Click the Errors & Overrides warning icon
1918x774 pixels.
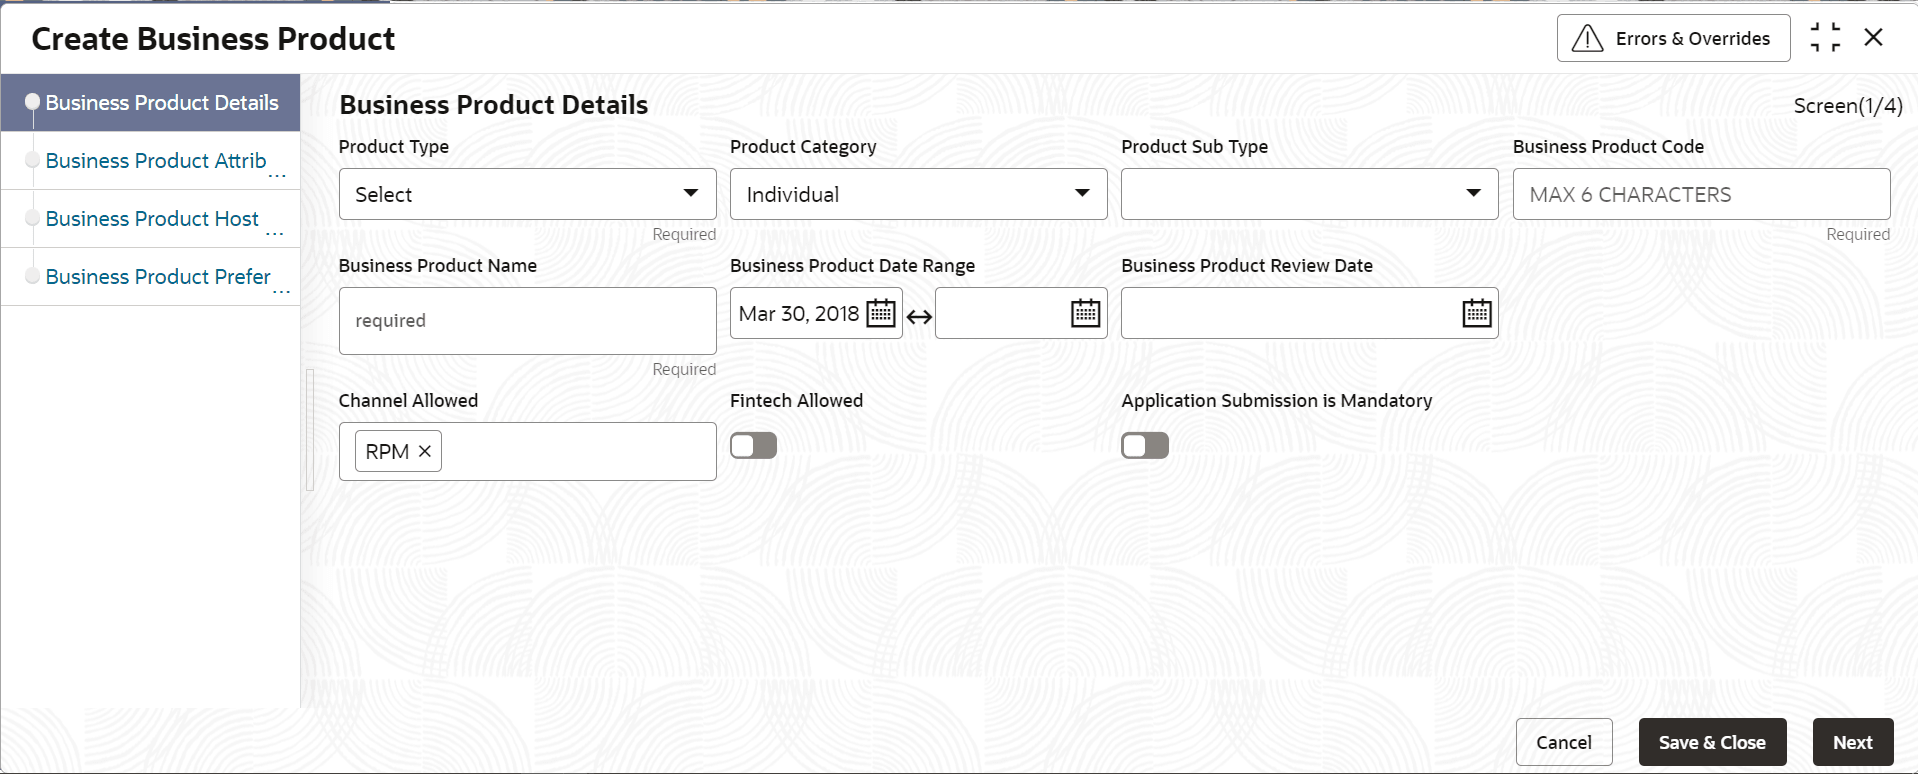click(1587, 39)
